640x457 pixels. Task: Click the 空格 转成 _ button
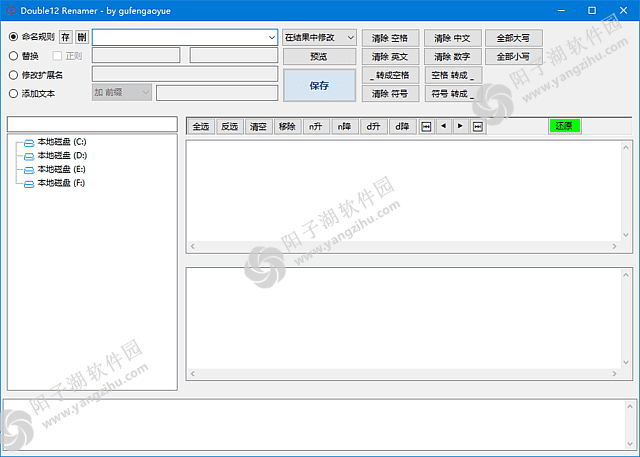click(452, 75)
